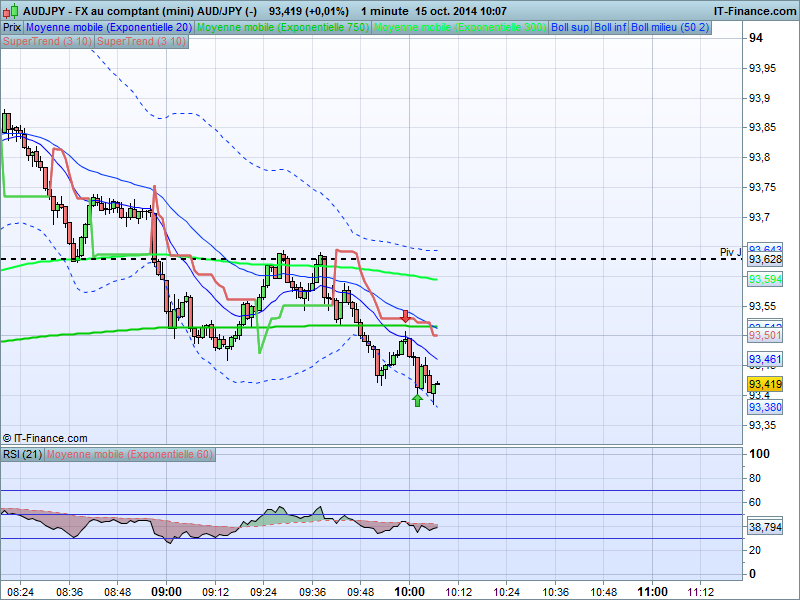Click the candlestick chart icon beside AUDJPY title

click(x=10, y=11)
